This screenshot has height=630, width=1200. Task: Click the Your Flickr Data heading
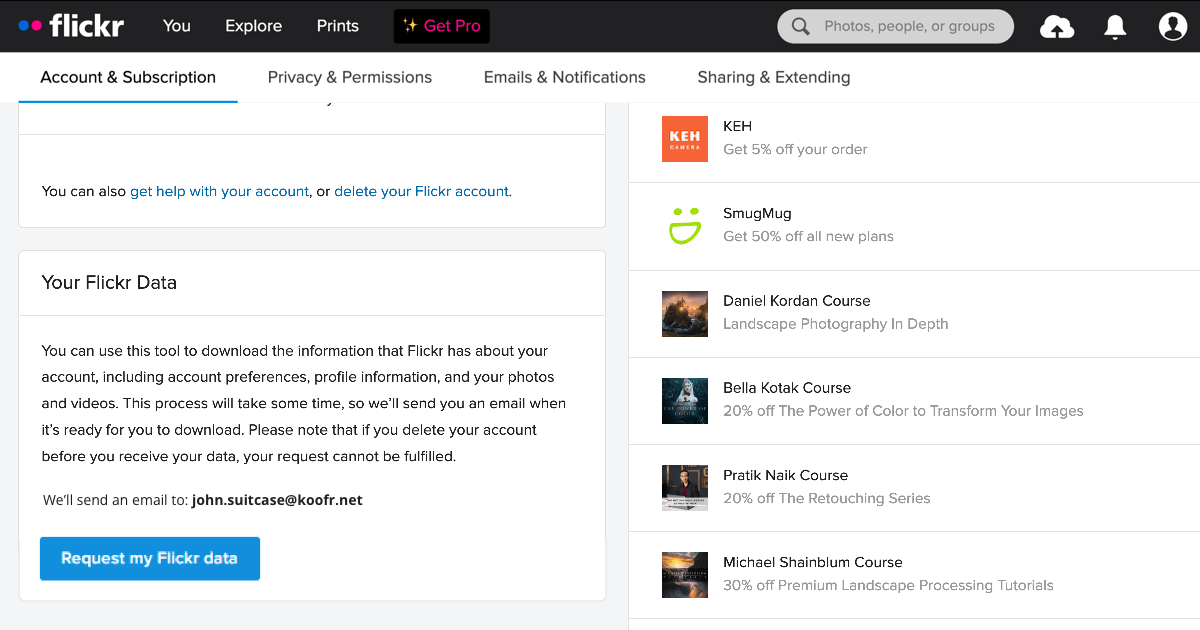[x=109, y=282]
